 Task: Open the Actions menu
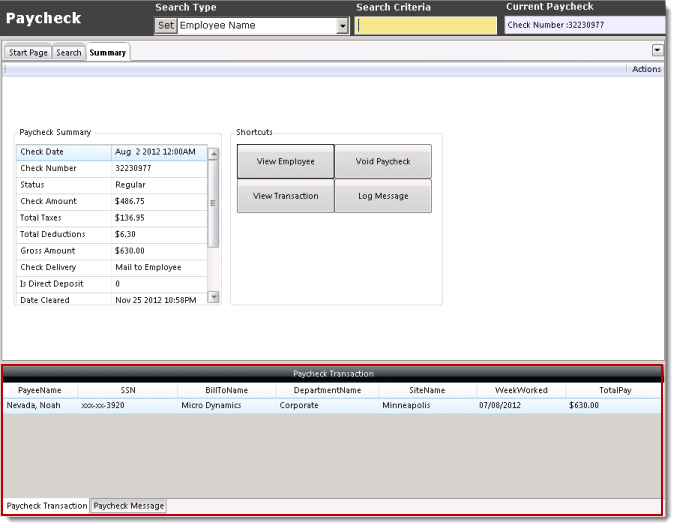pos(646,69)
